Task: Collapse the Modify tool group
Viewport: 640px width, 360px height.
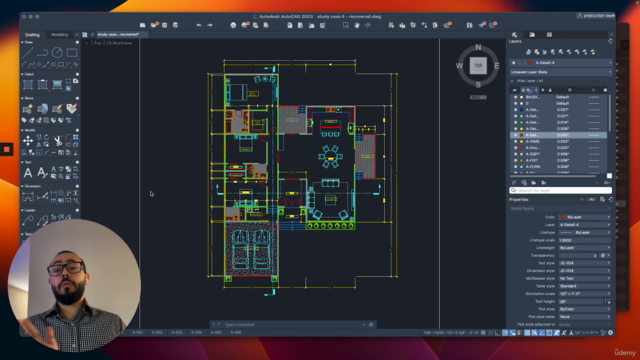Action: (22, 130)
